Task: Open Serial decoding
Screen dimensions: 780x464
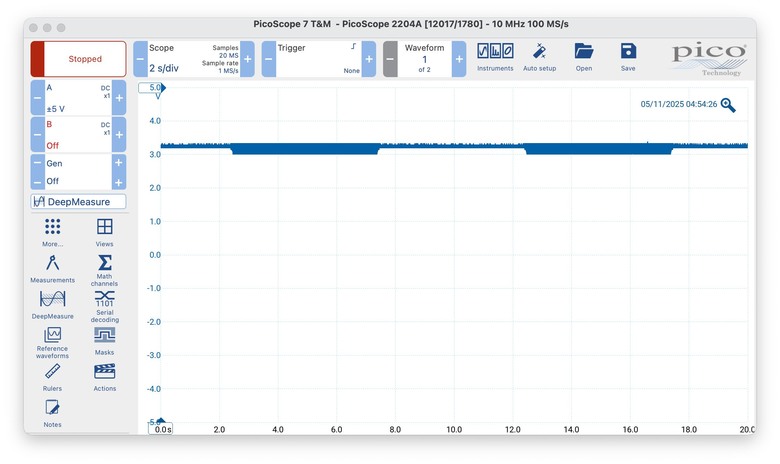Action: click(104, 306)
